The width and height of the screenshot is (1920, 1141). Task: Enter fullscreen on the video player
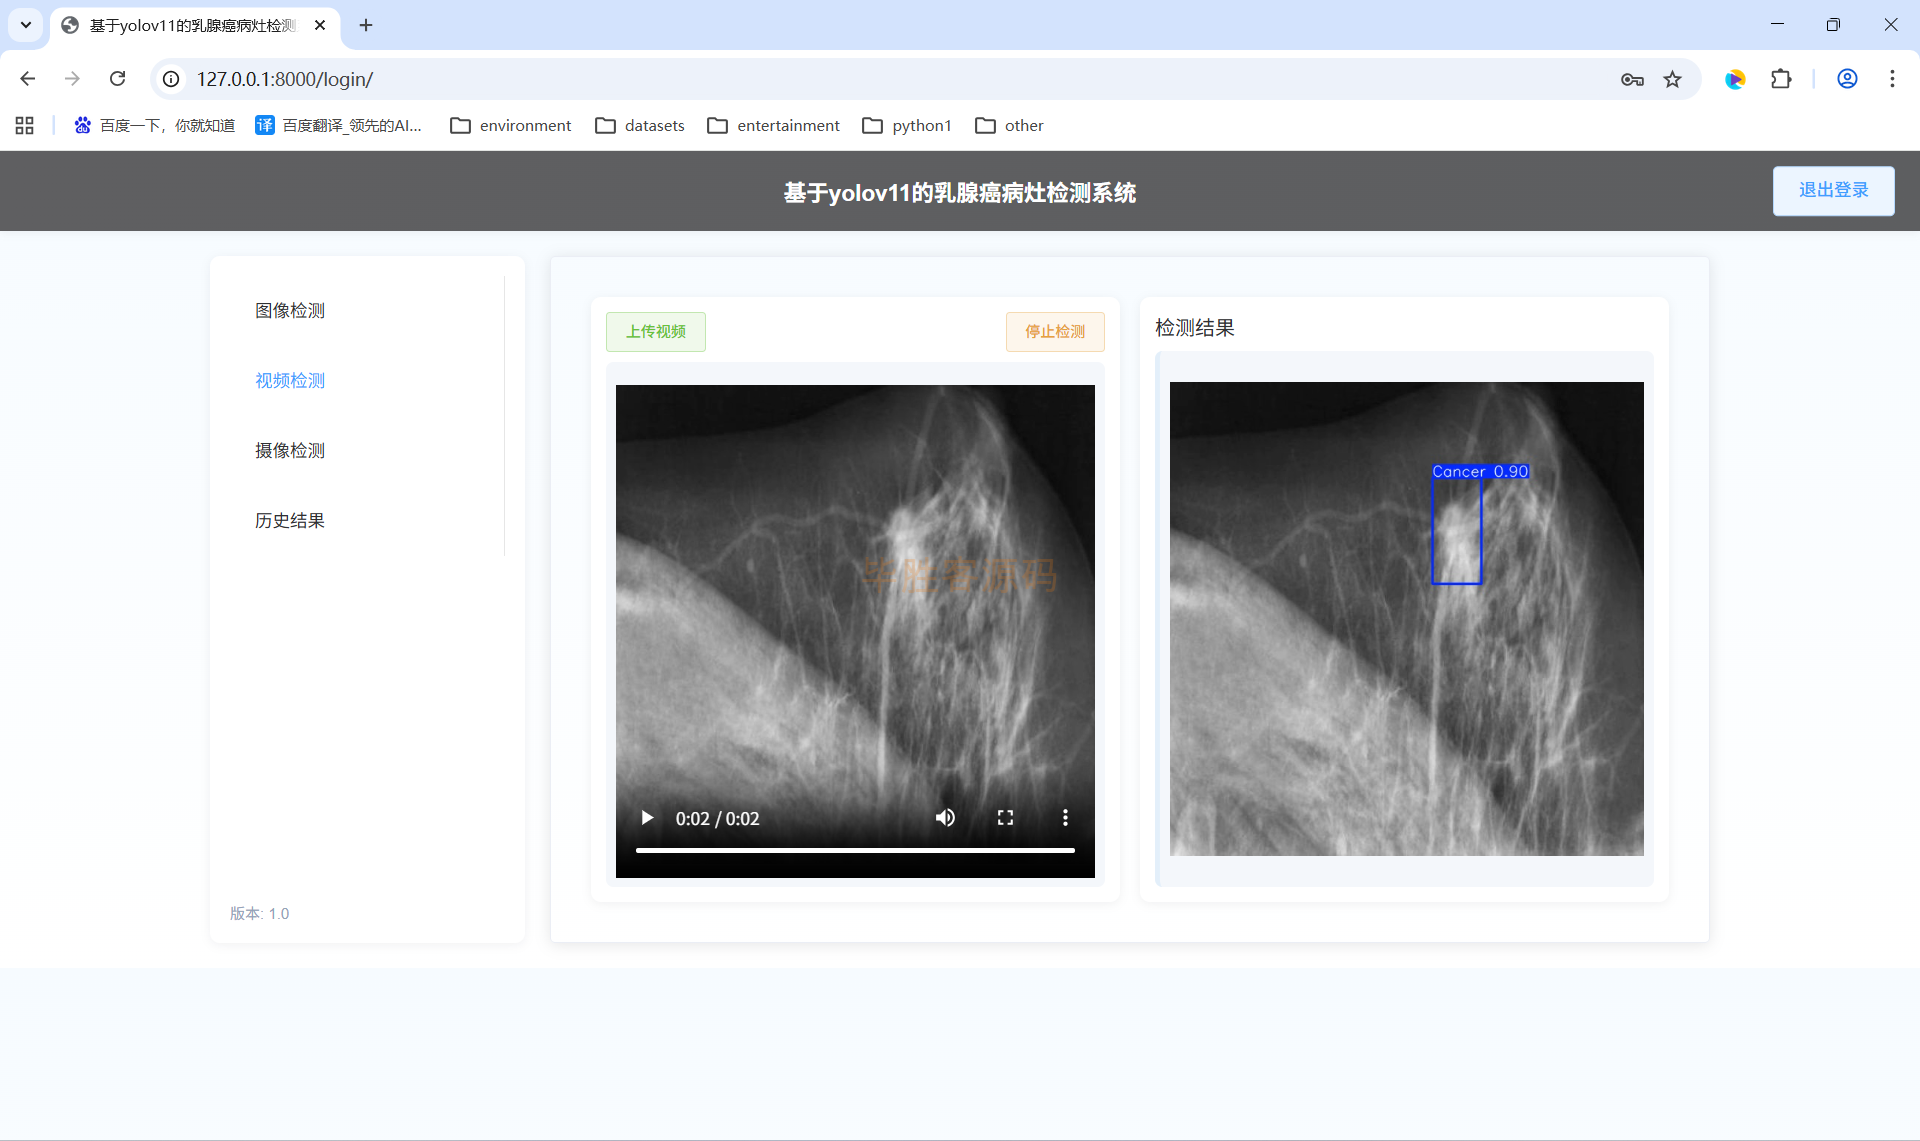[1005, 818]
